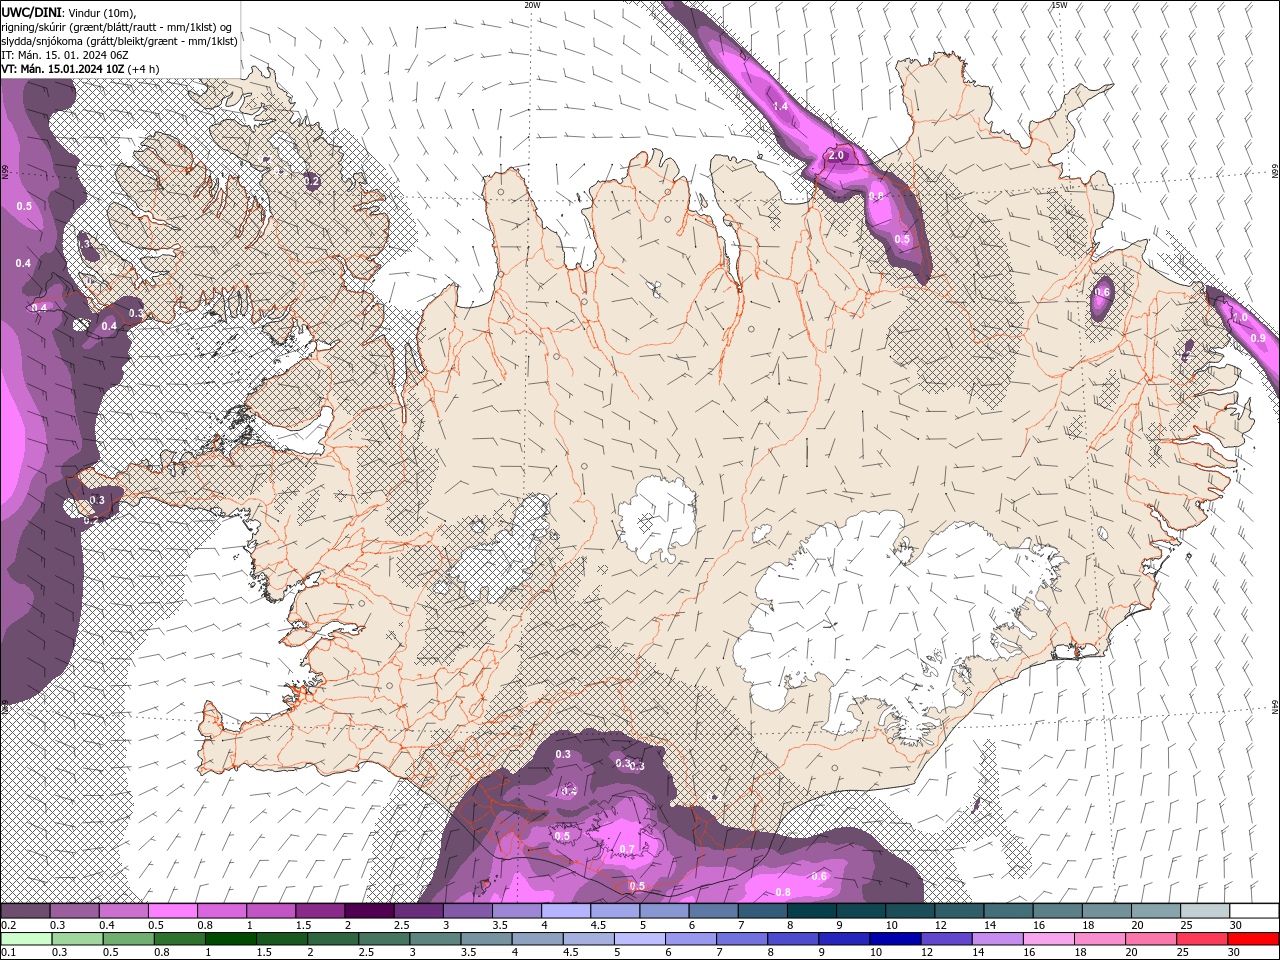The height and width of the screenshot is (960, 1280).
Task: Select upper scale swatch starting at 4
Action: (x=565, y=911)
